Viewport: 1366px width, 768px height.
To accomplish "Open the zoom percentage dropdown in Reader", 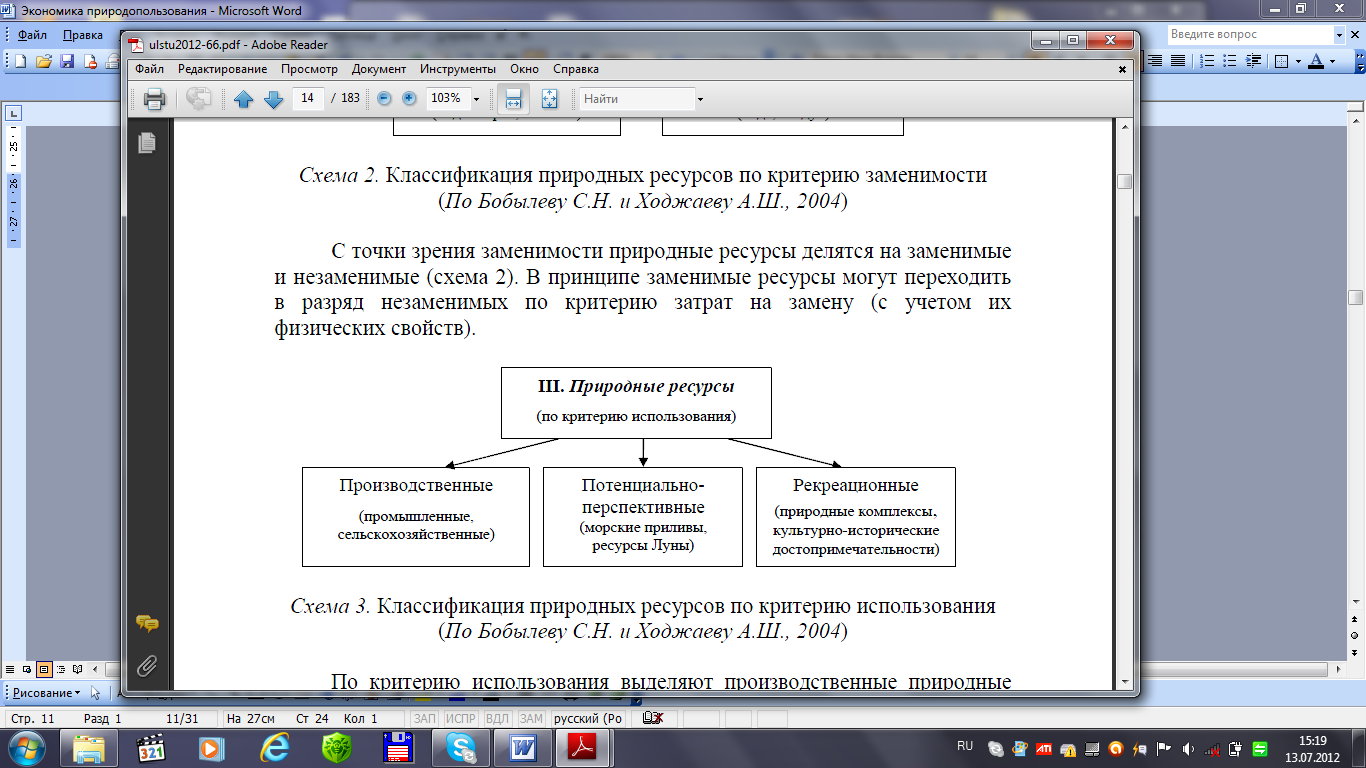I will [476, 99].
